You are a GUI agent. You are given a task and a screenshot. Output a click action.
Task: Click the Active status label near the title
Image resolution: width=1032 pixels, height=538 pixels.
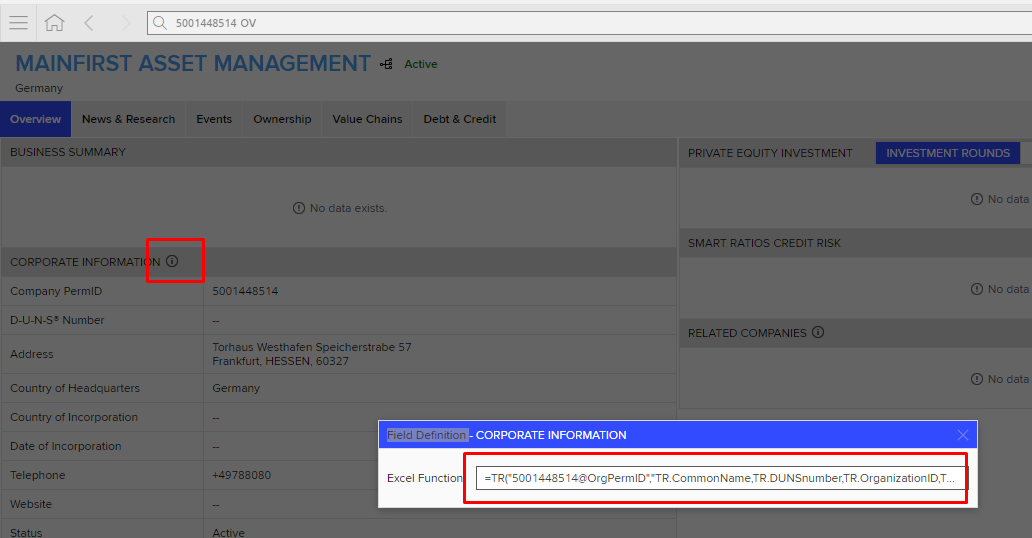pyautogui.click(x=421, y=64)
